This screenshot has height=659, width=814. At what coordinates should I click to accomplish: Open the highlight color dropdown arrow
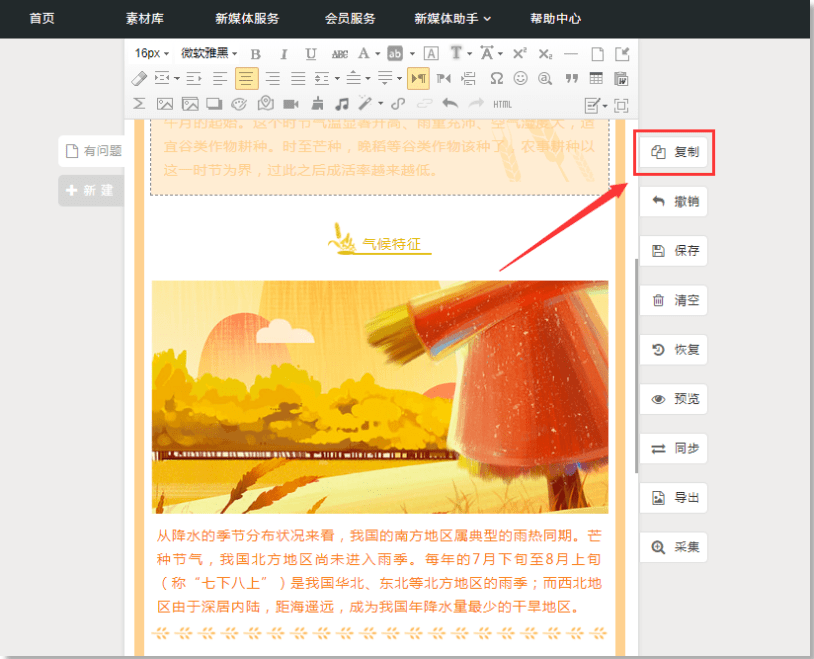click(412, 54)
